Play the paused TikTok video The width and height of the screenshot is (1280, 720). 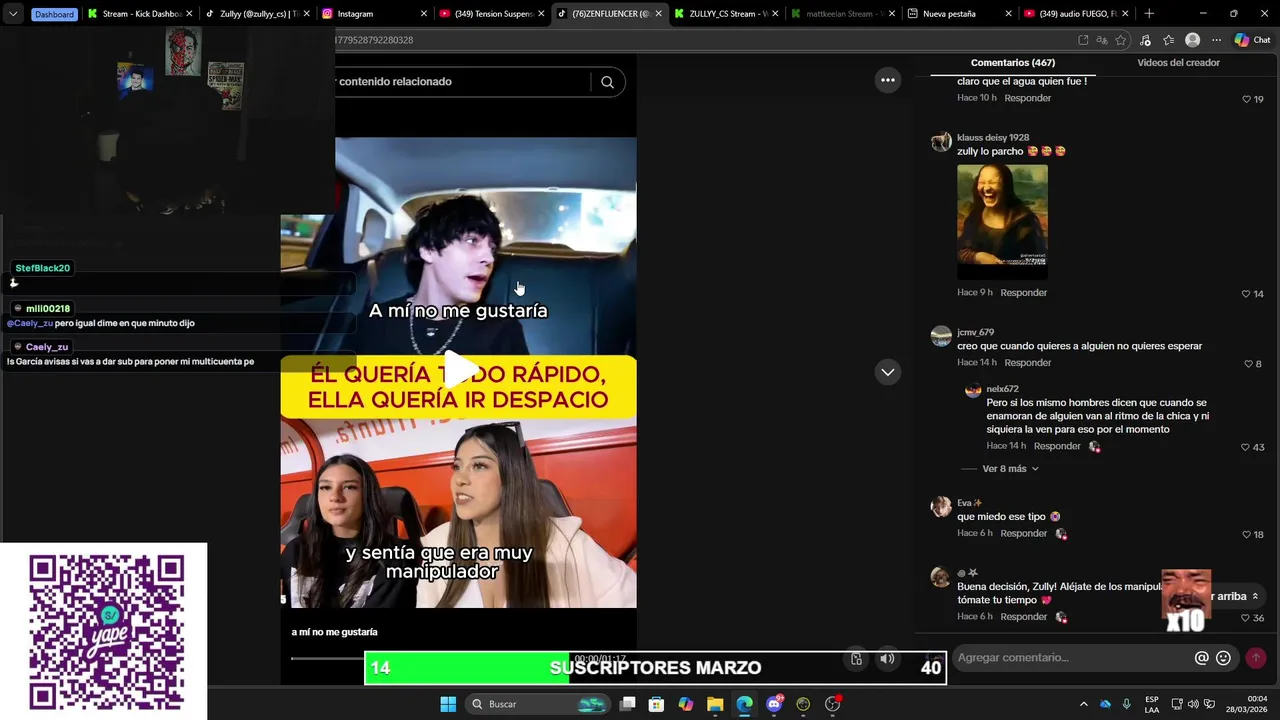(x=459, y=370)
